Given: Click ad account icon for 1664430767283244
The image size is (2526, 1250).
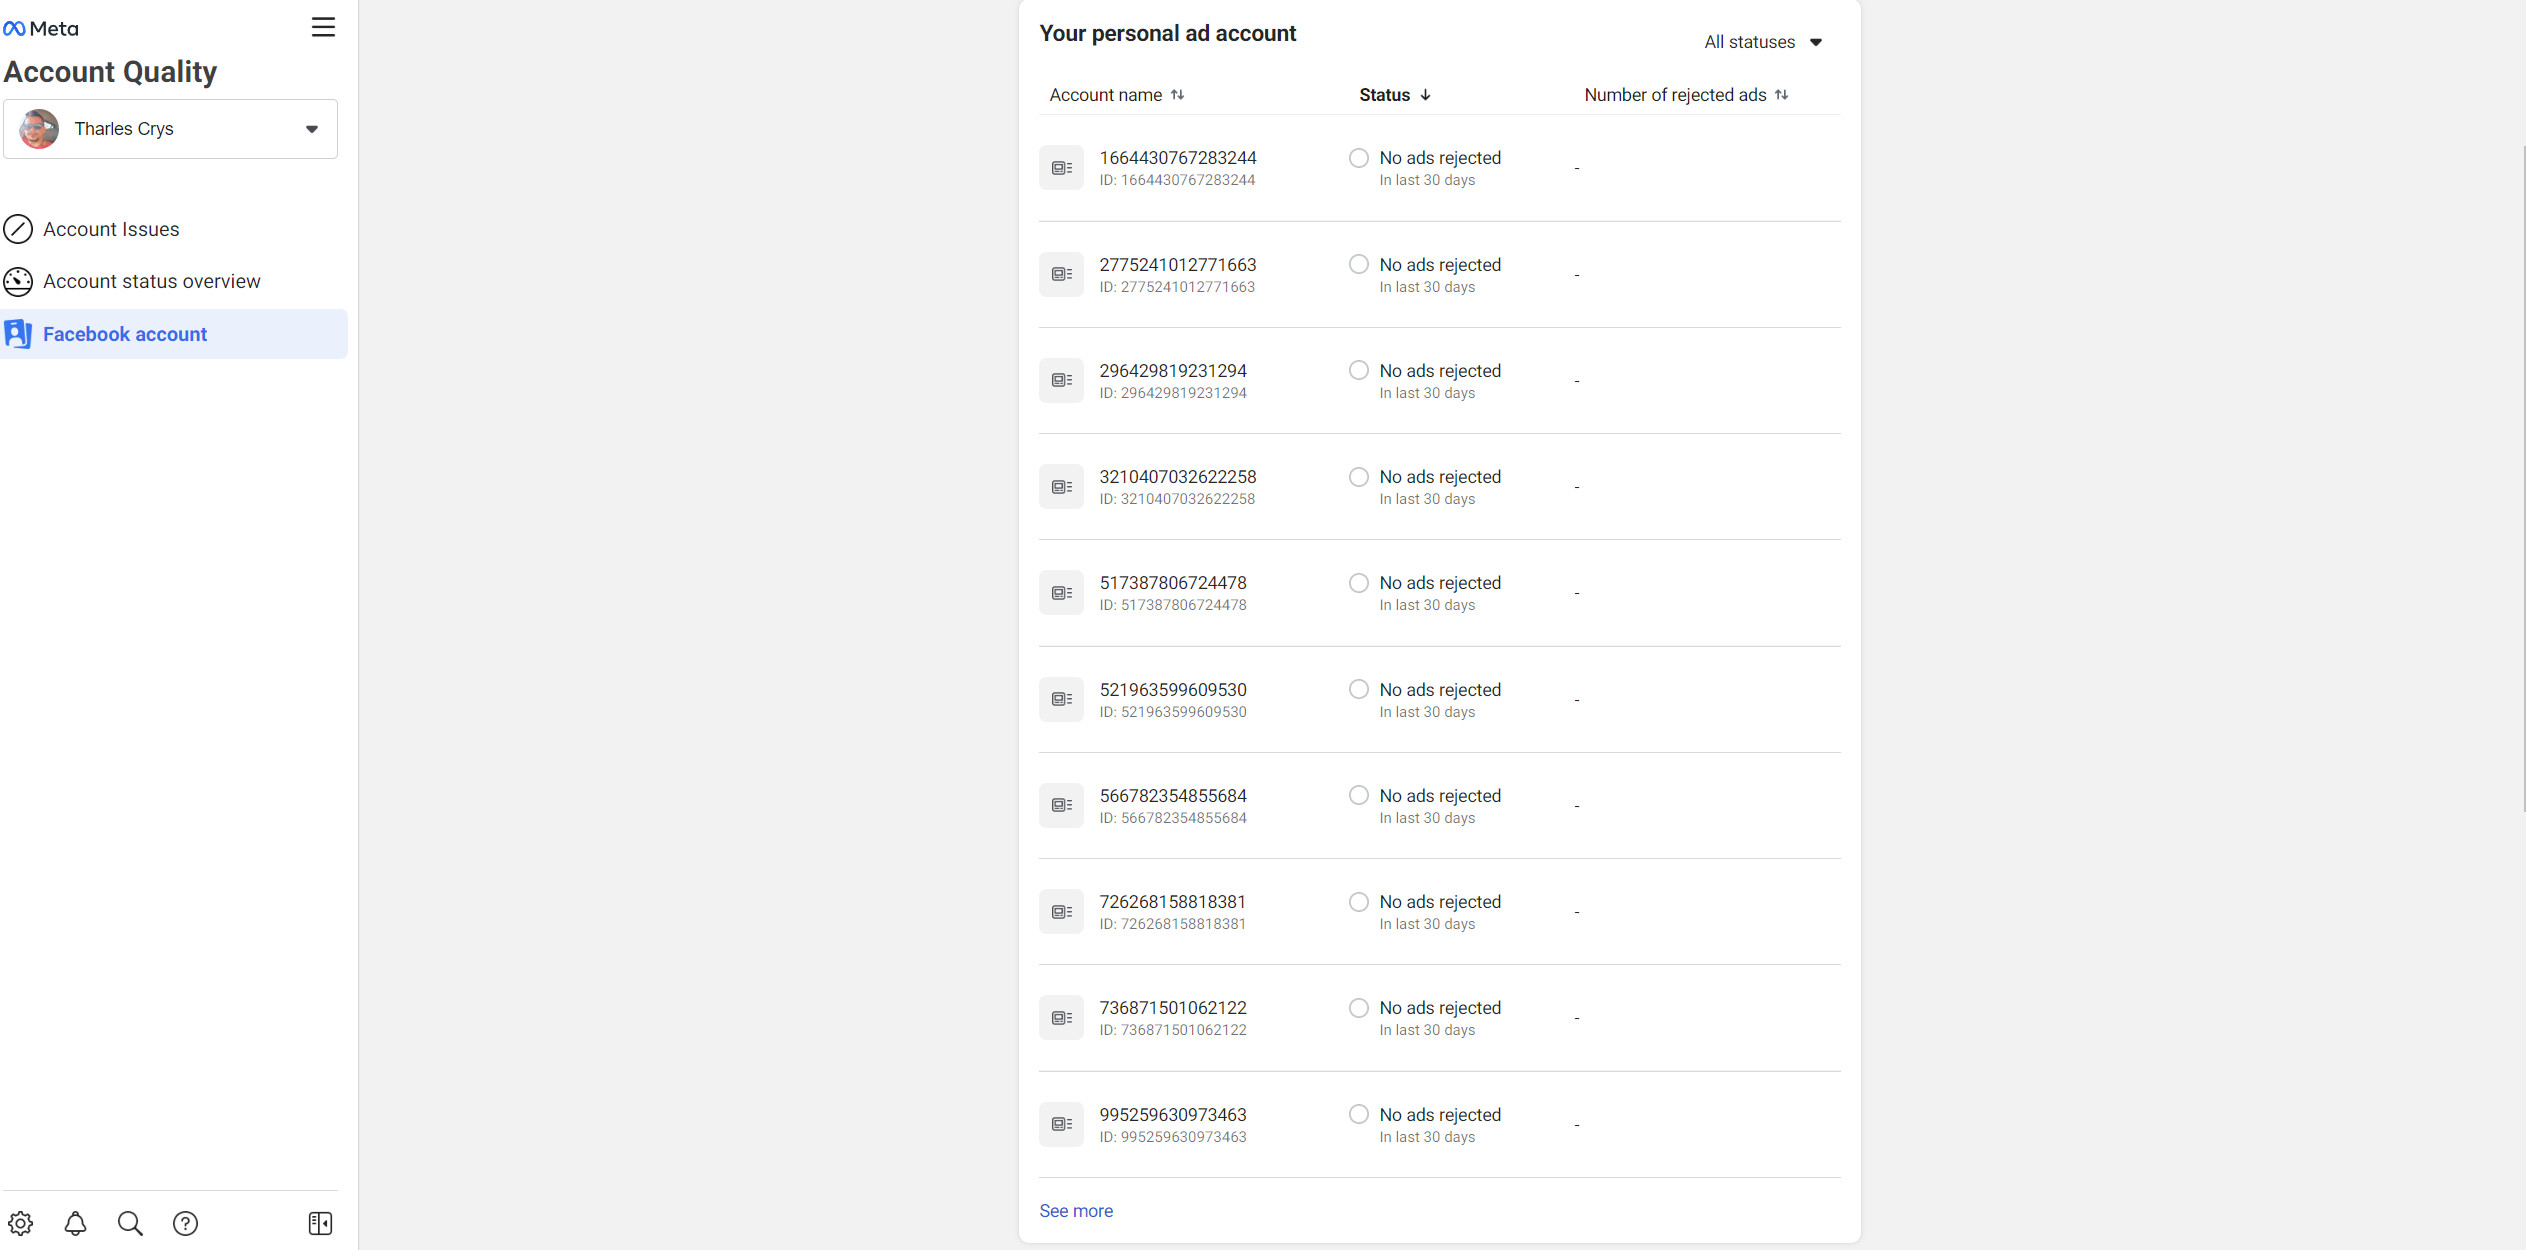Looking at the screenshot, I should pyautogui.click(x=1061, y=168).
